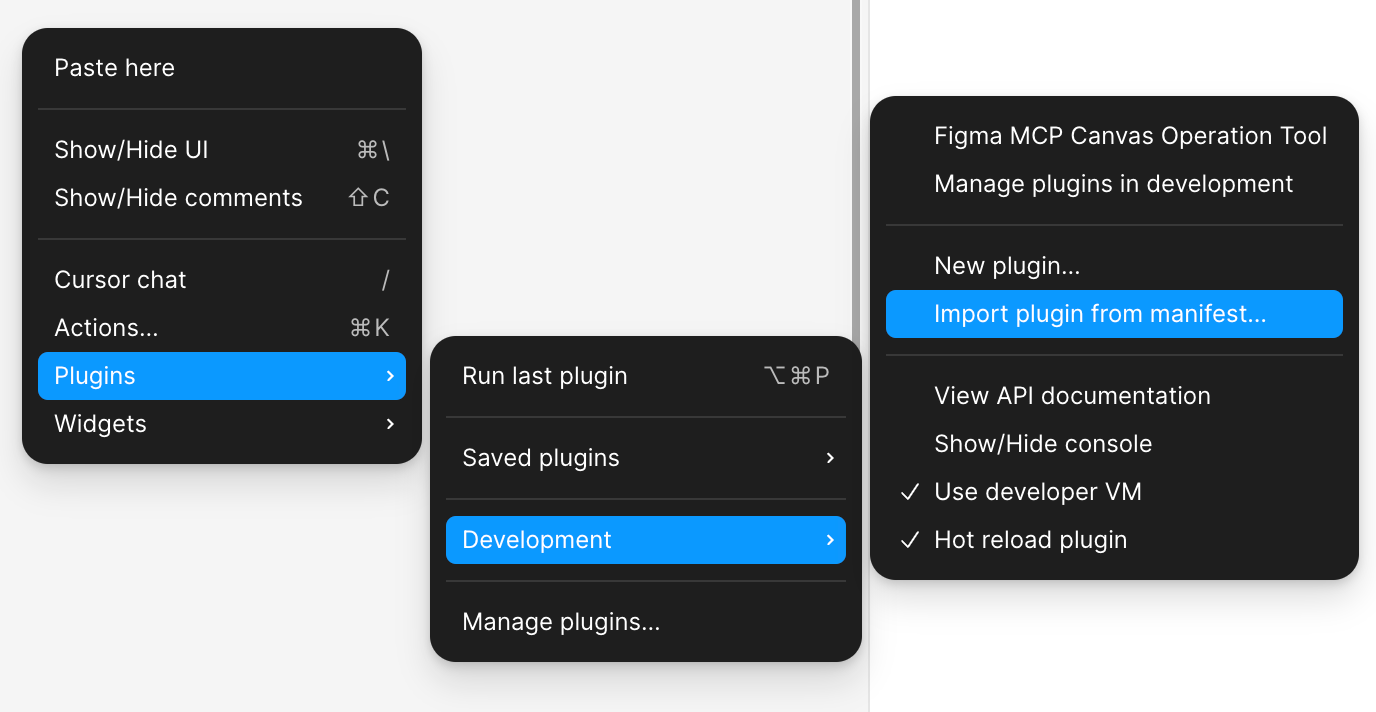Uncheck Use developer VM checkmark
This screenshot has height=712, width=1376.
[910, 492]
